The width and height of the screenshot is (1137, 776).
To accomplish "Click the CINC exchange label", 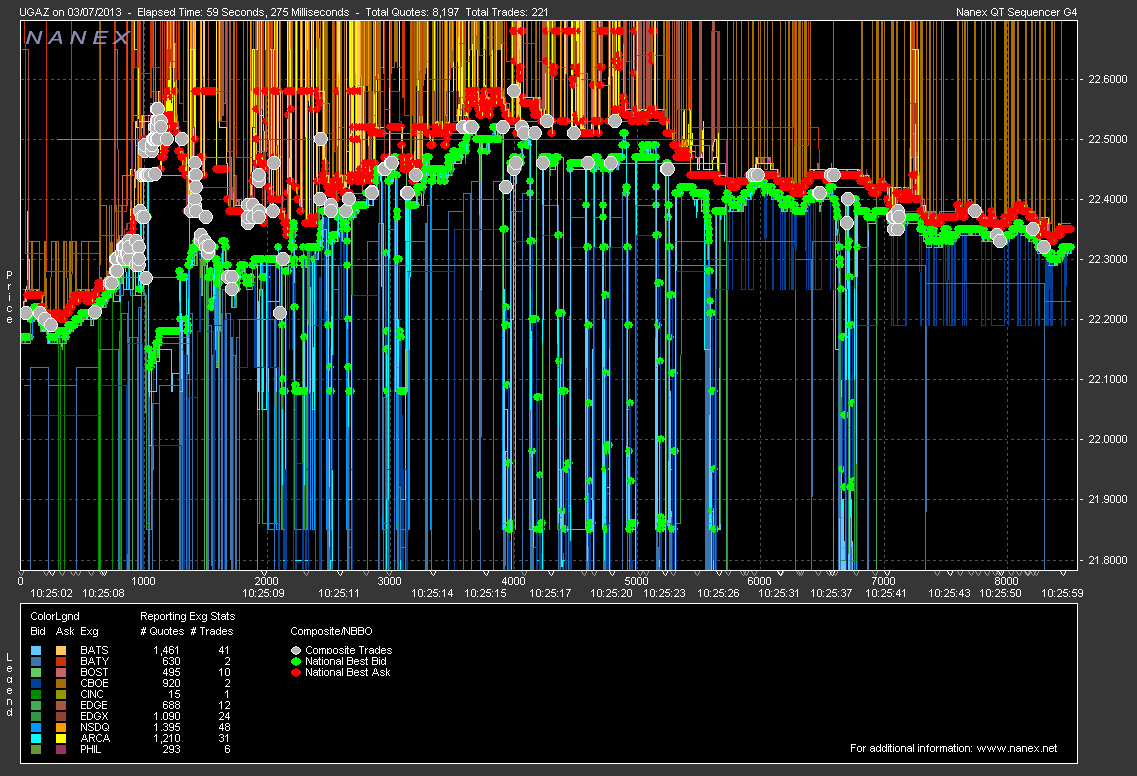I will tap(92, 694).
